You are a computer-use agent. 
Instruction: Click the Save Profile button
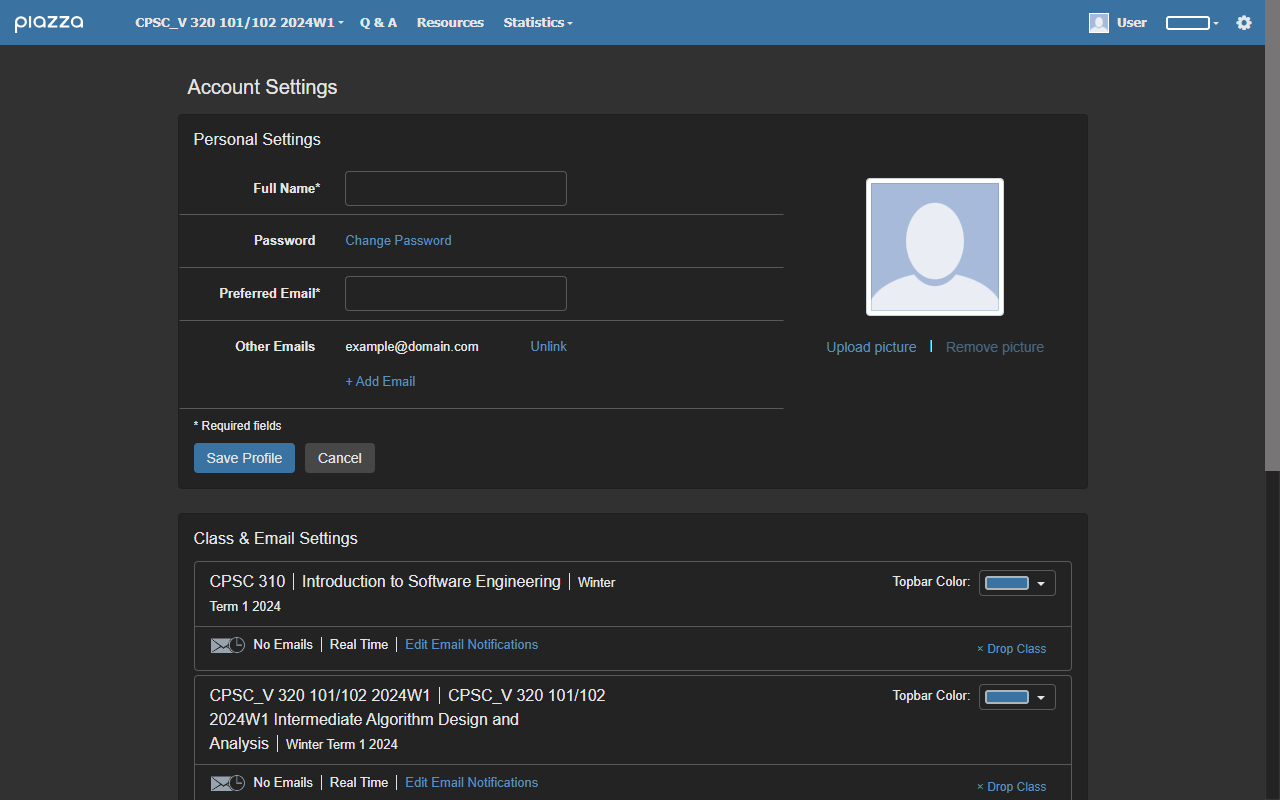click(x=244, y=458)
